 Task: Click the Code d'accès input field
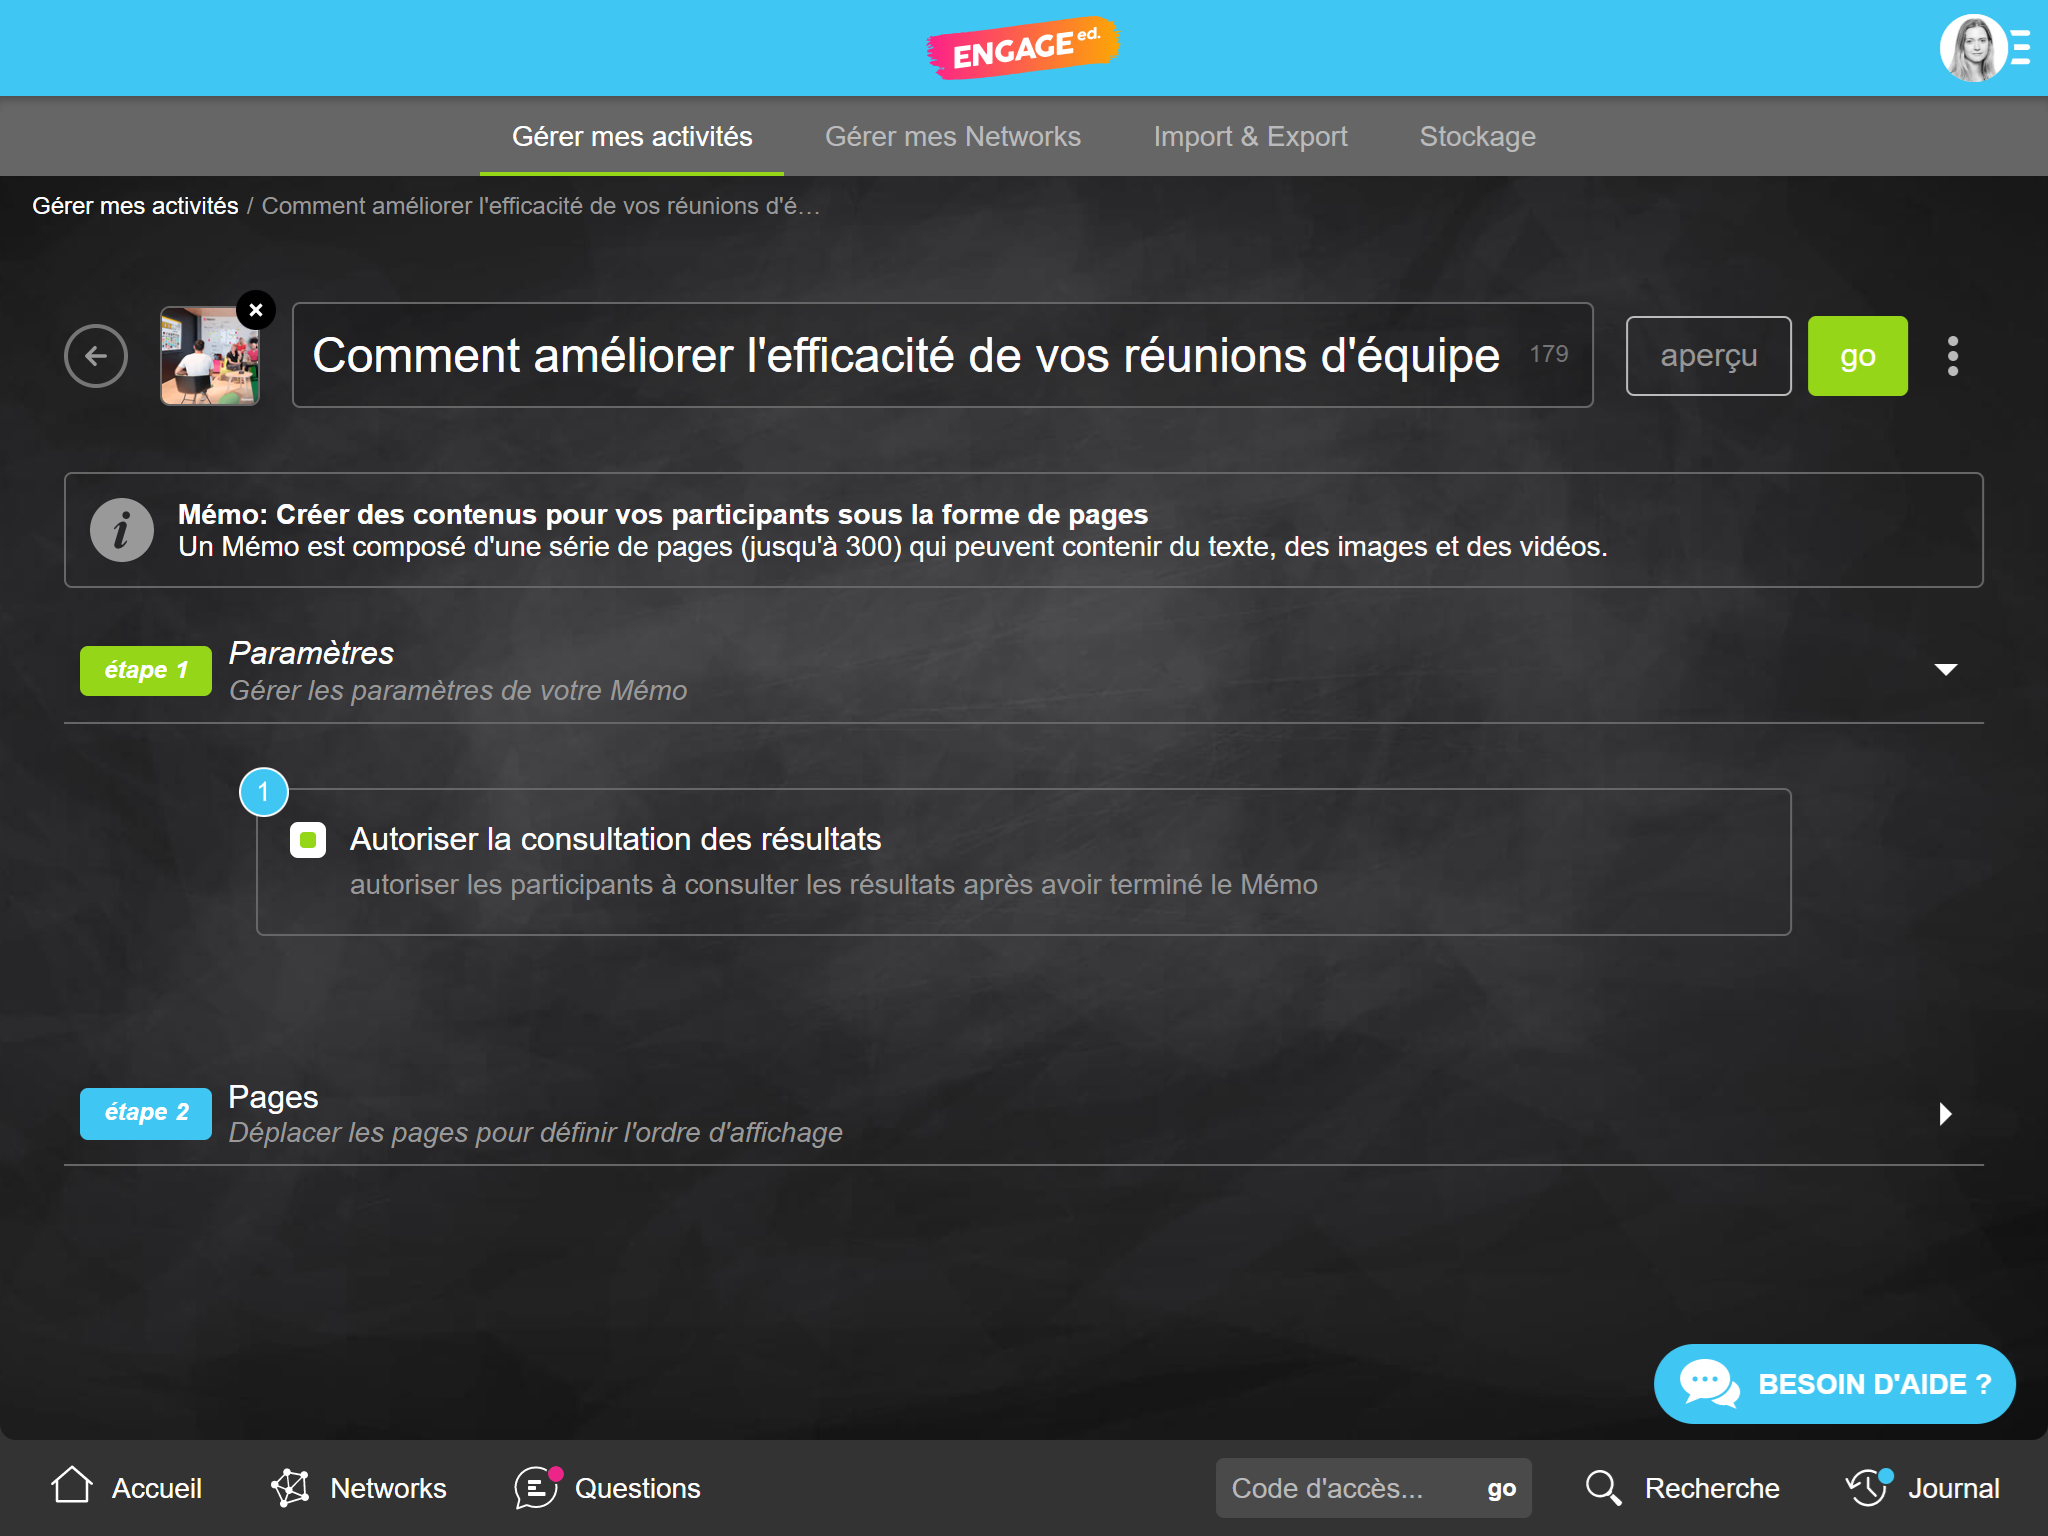pyautogui.click(x=1345, y=1488)
